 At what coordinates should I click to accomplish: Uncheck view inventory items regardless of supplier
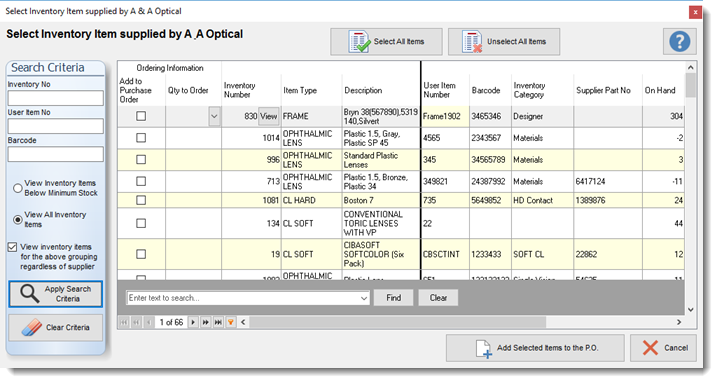(12, 247)
